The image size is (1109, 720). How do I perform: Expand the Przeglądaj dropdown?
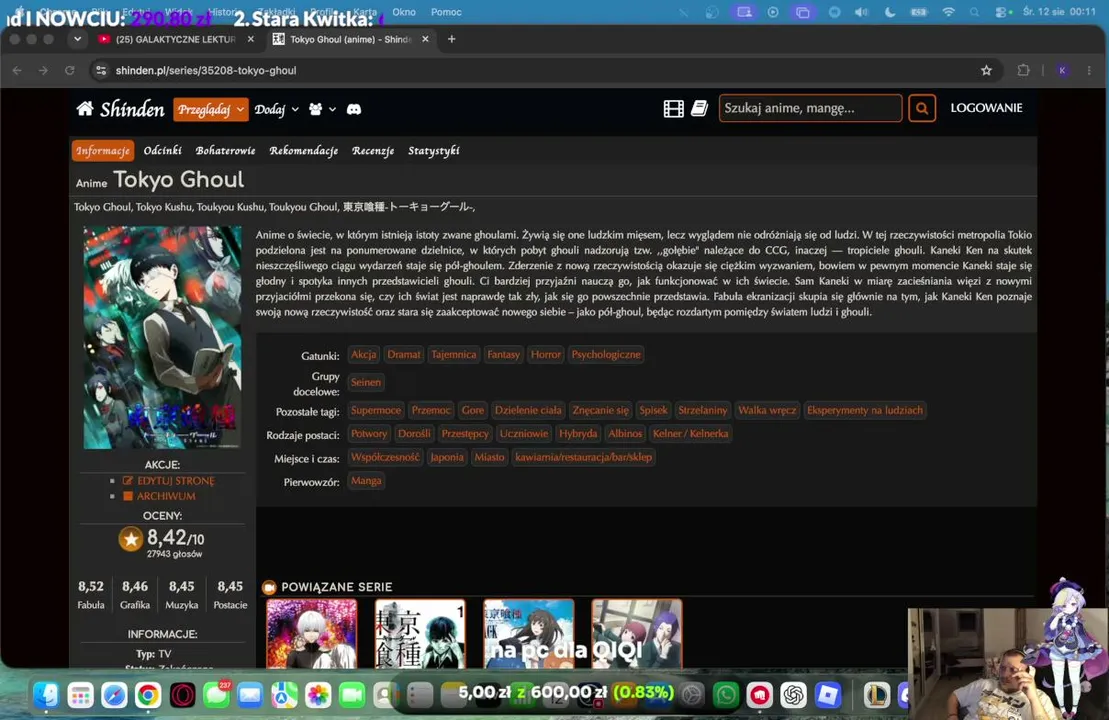pos(211,109)
